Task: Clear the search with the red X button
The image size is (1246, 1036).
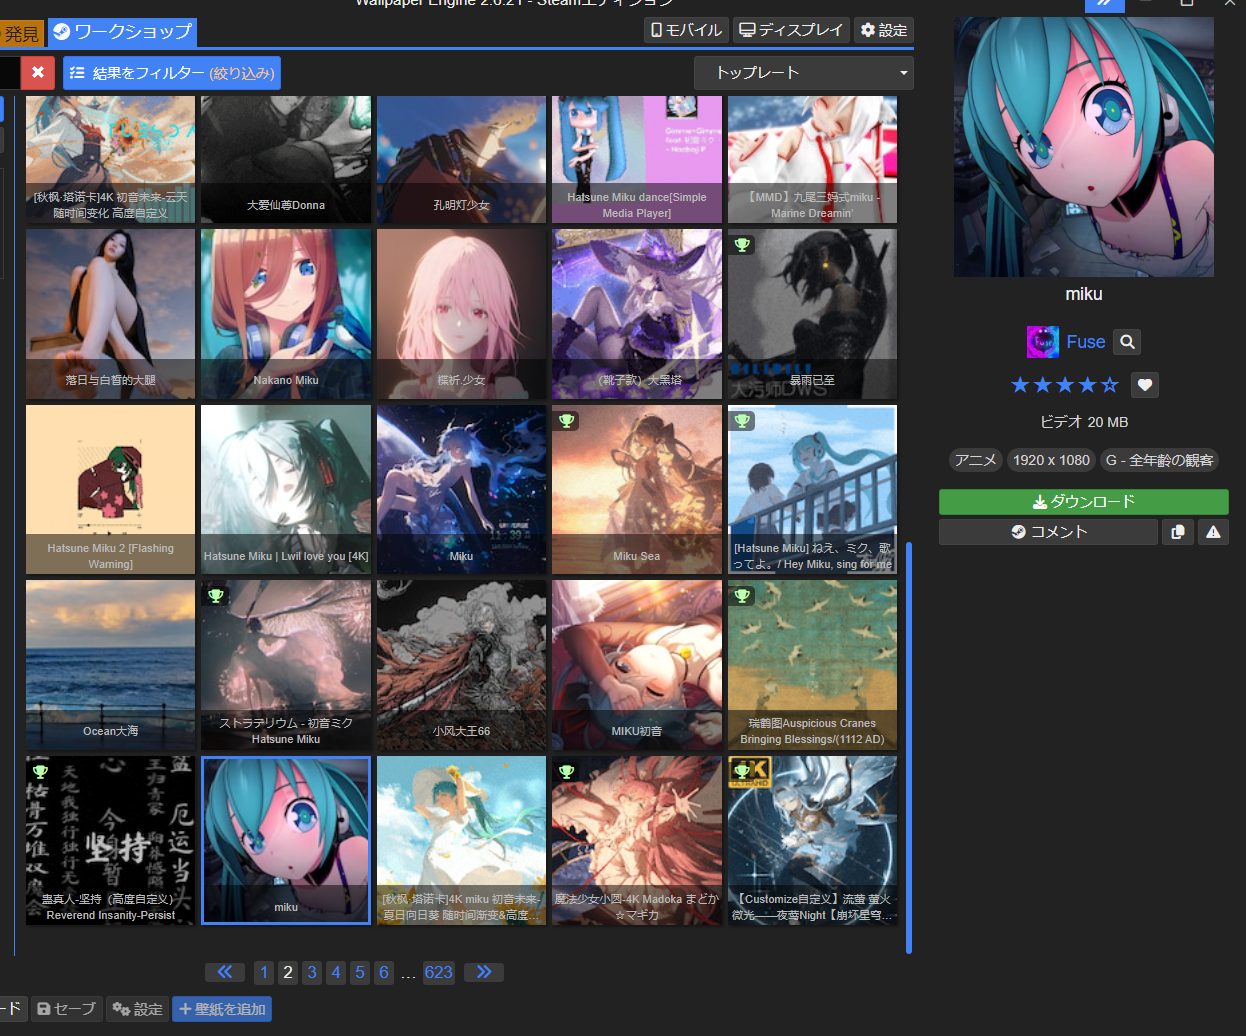Action: click(38, 73)
